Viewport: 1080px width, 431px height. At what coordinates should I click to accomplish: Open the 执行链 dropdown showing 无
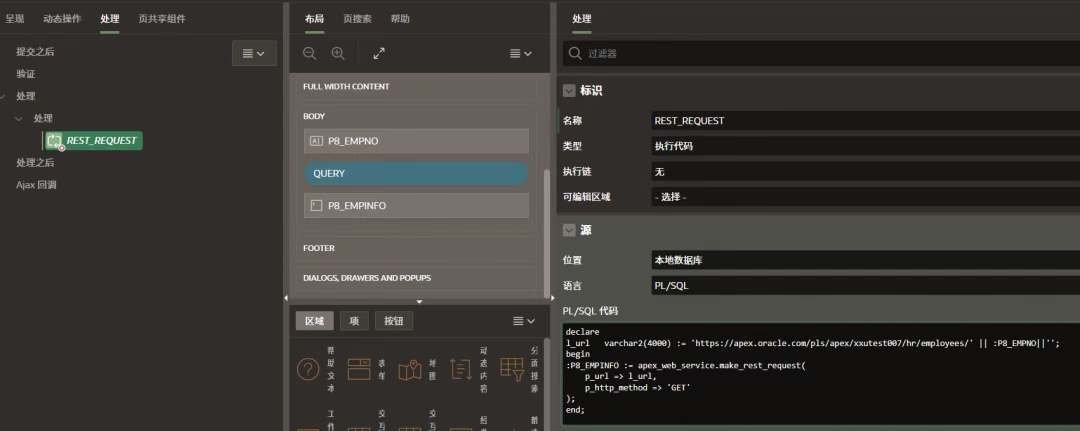pyautogui.click(x=866, y=171)
